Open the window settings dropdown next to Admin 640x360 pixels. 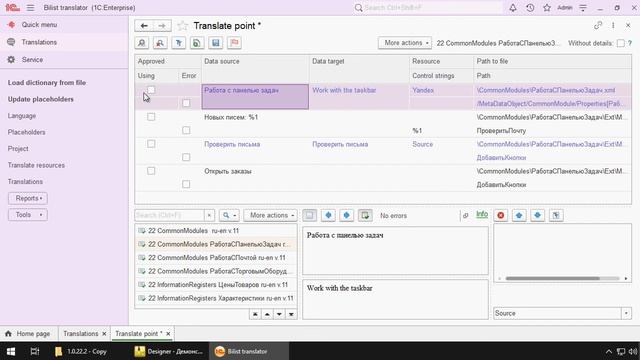pos(583,8)
